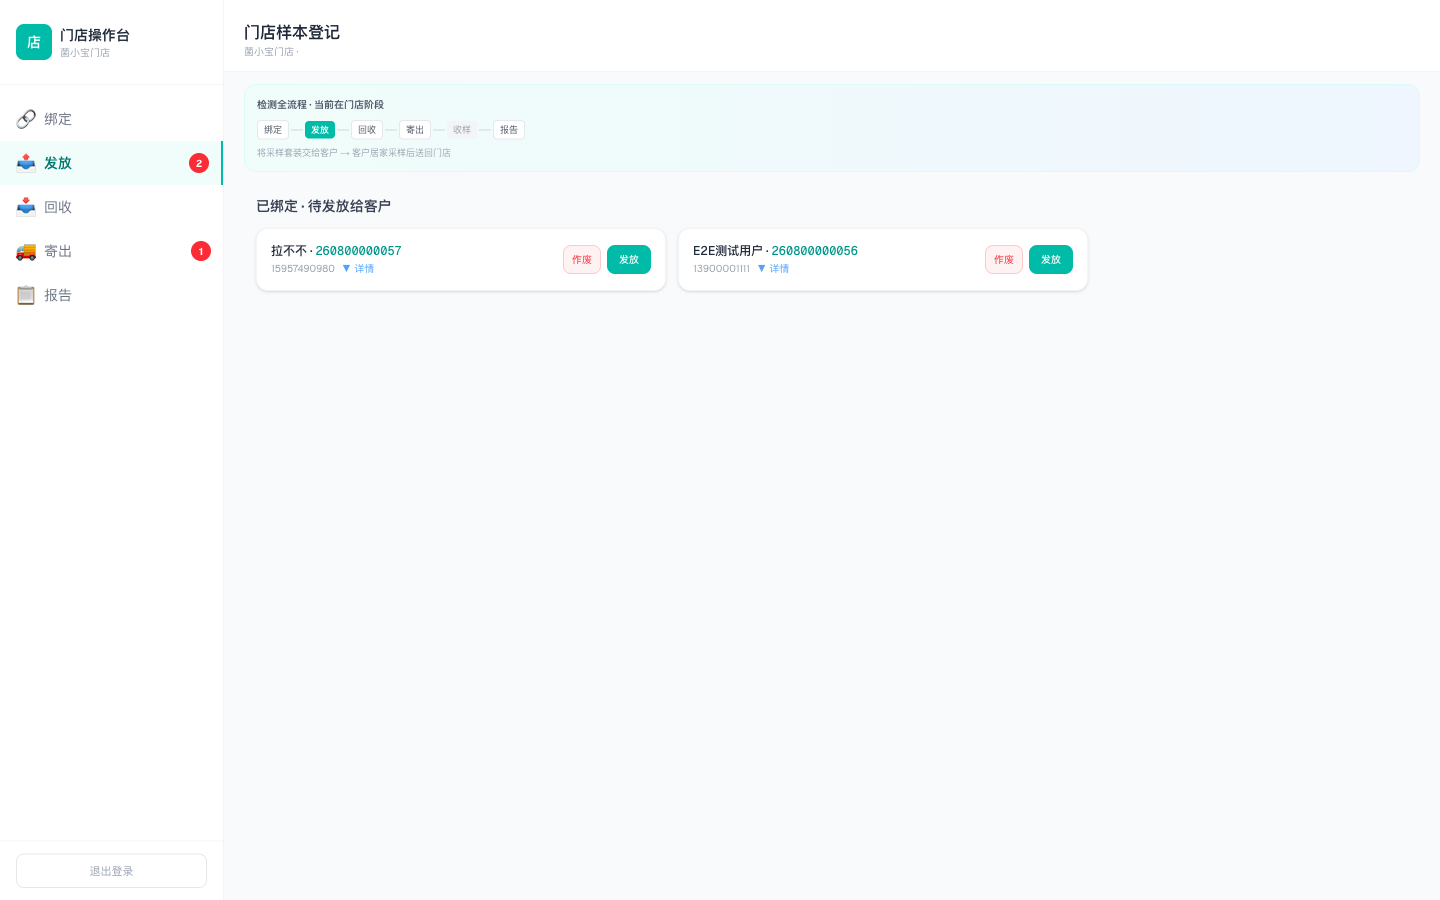This screenshot has width=1440, height=900.
Task: Go to the 寄出 sidebar section
Action: coord(111,251)
